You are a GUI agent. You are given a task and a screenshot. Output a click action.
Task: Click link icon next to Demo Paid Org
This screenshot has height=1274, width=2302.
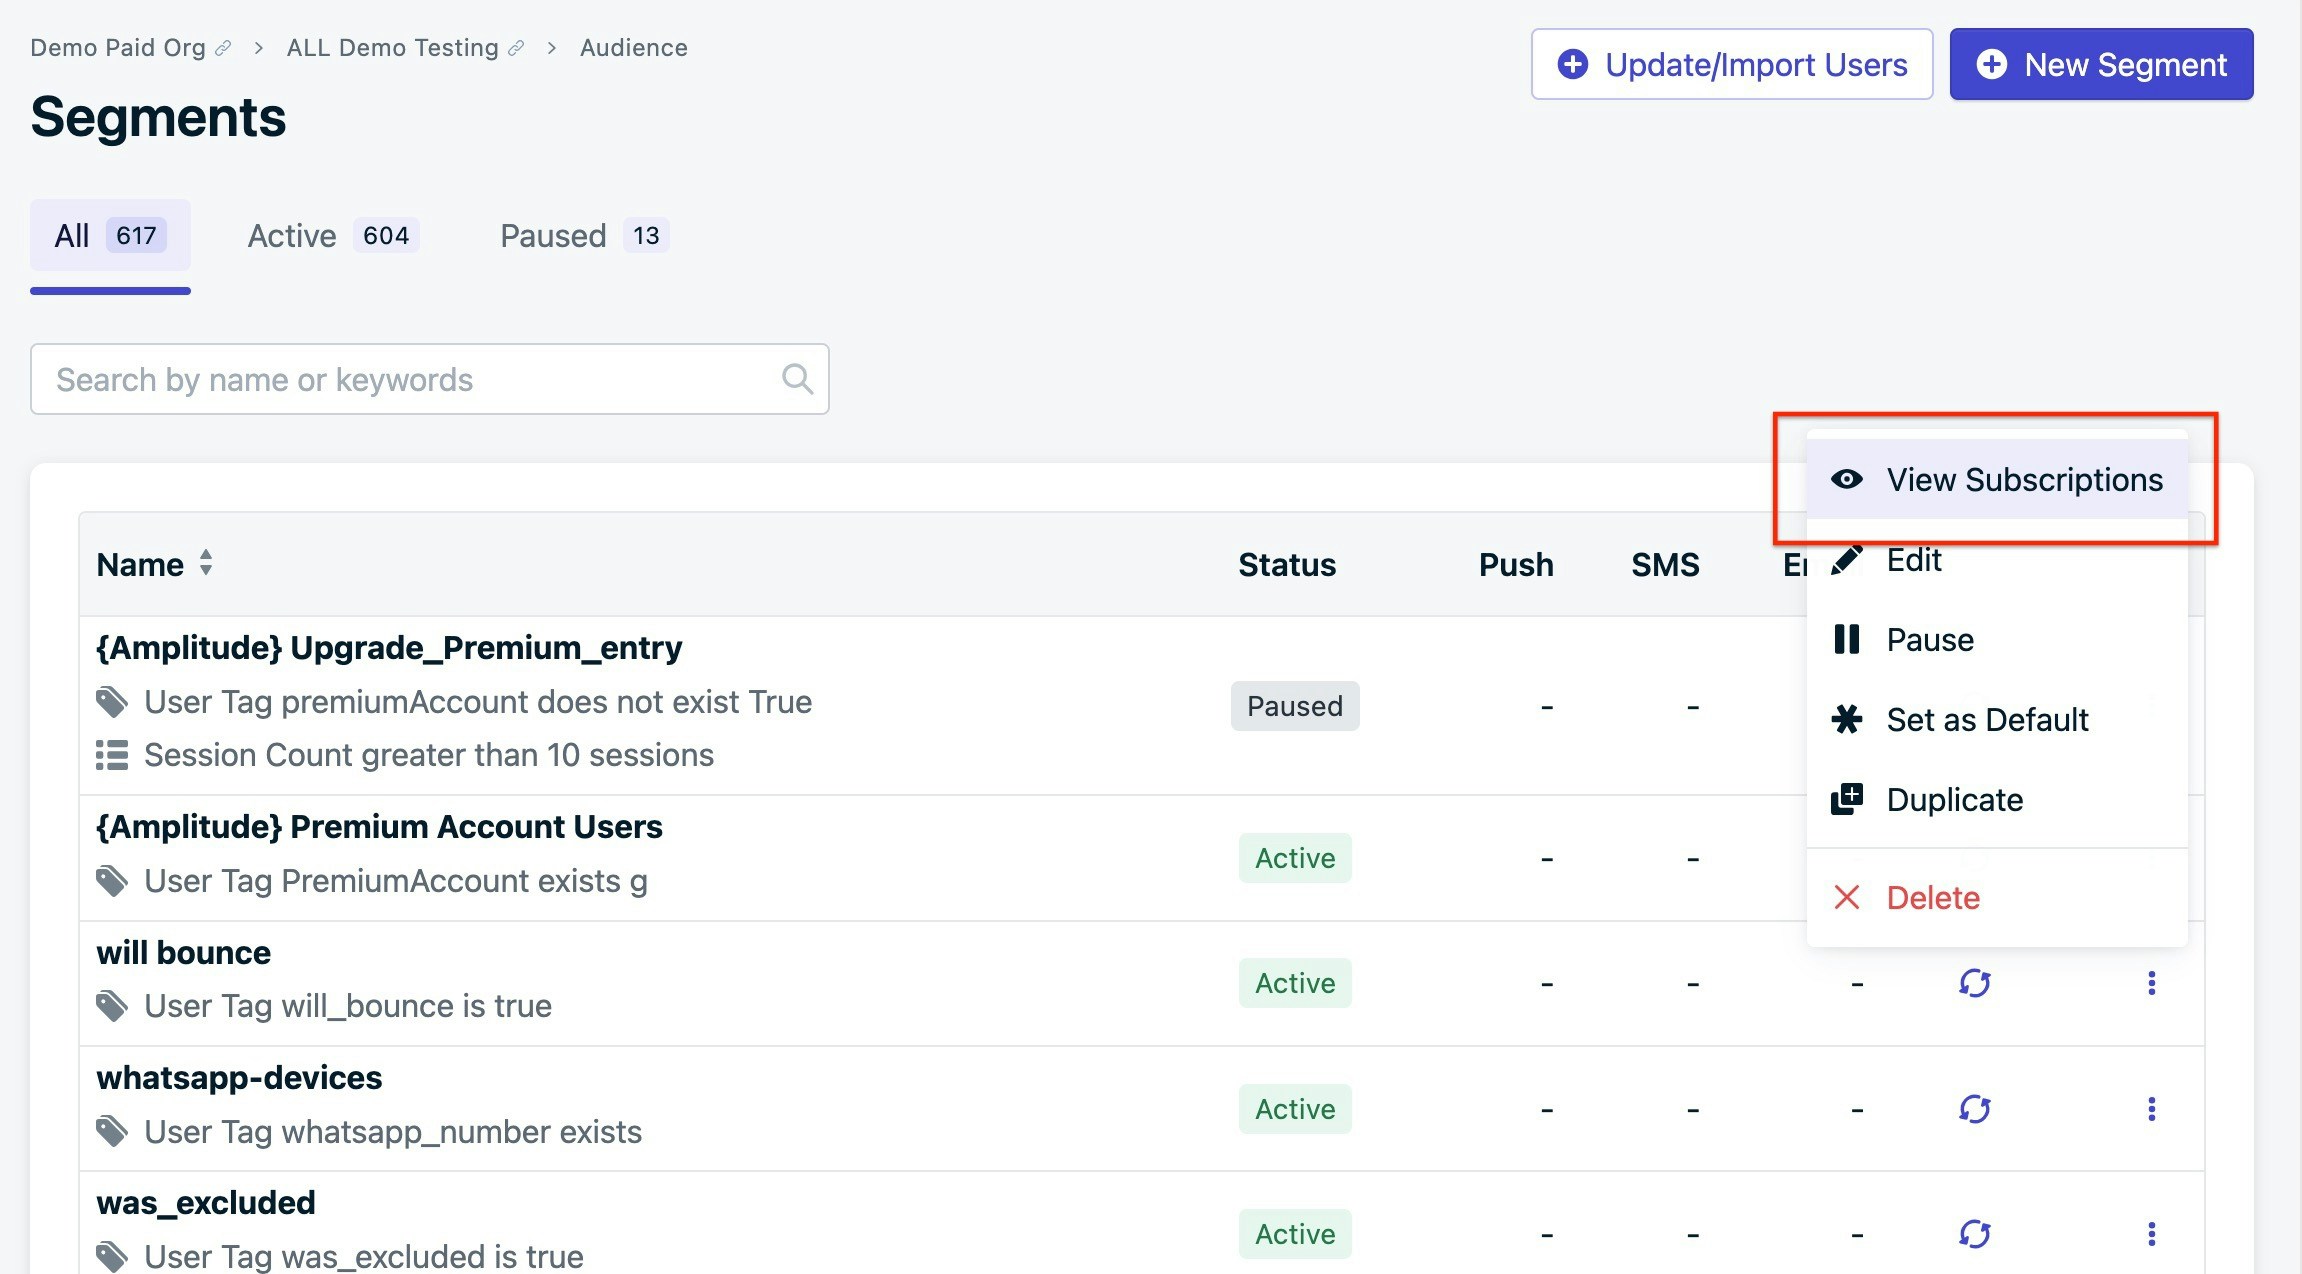(223, 48)
